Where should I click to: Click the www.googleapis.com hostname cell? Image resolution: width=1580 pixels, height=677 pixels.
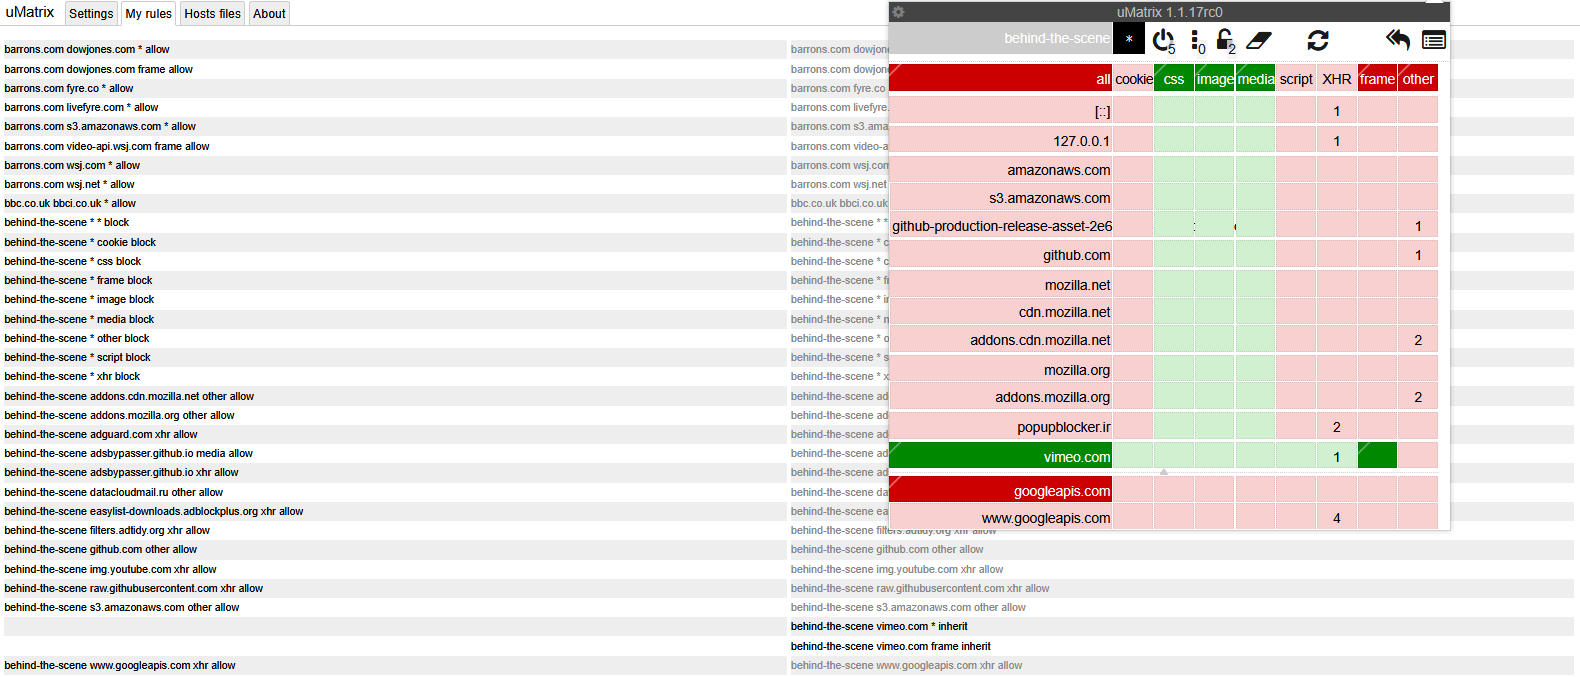(1001, 518)
